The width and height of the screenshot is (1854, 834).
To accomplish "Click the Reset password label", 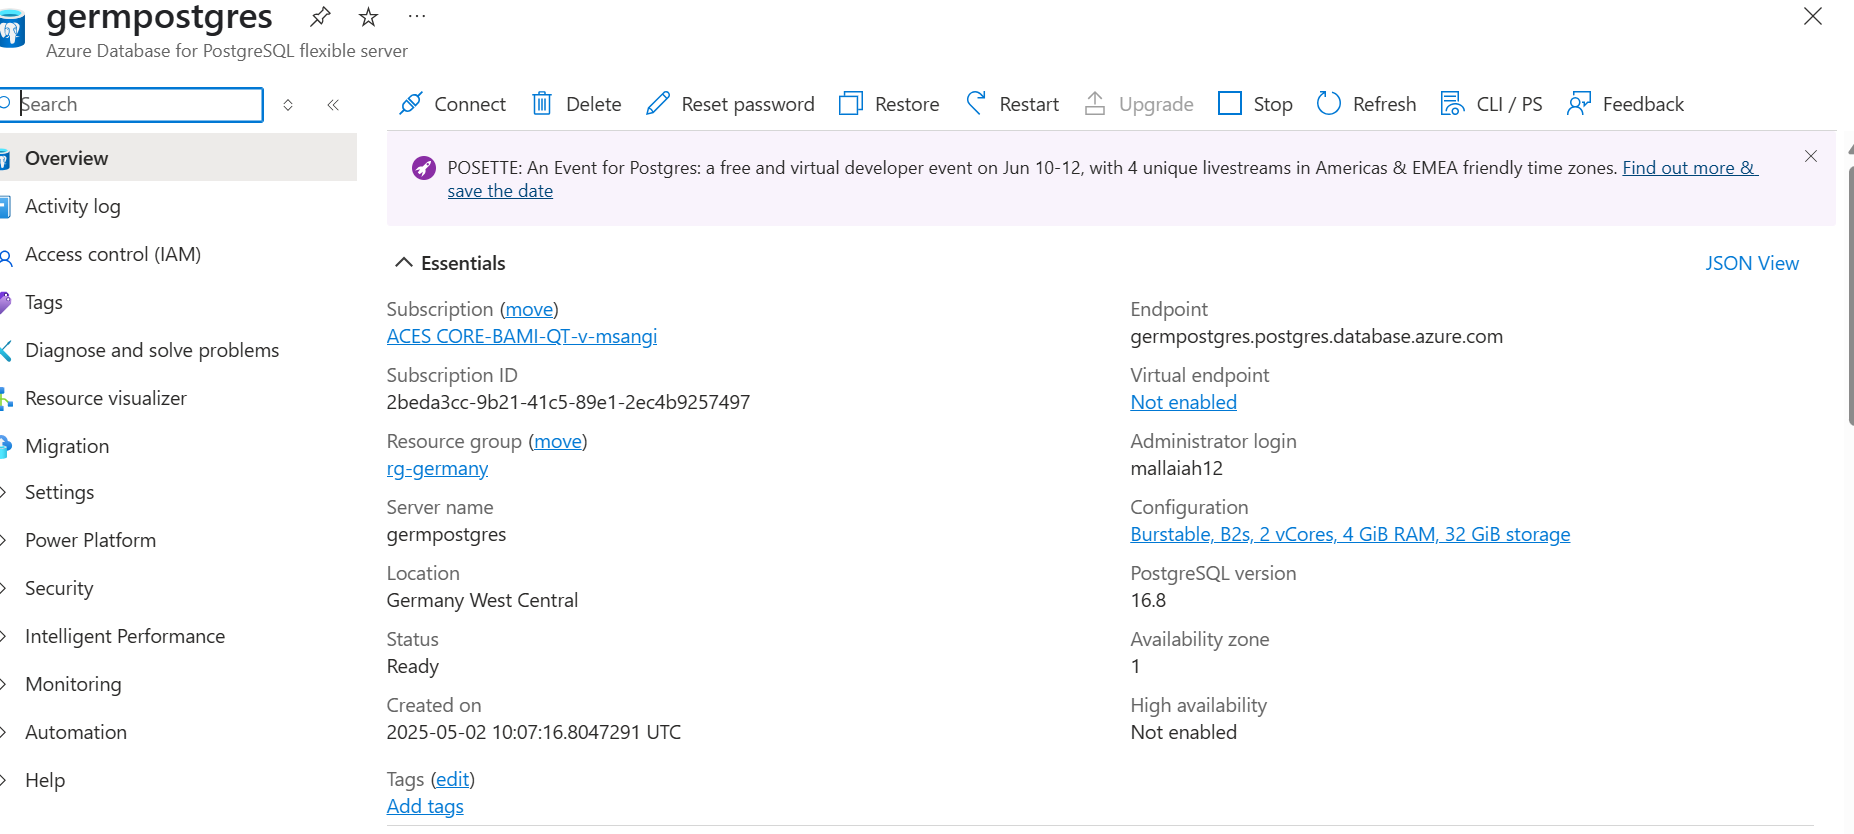I will pos(748,104).
